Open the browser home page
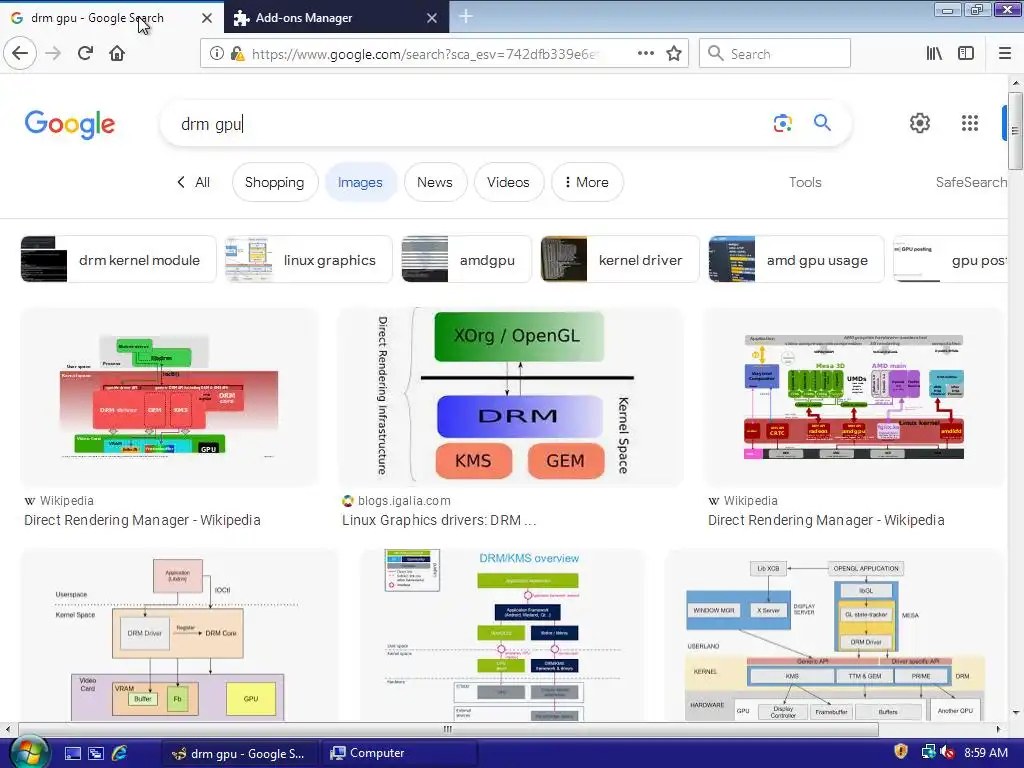The height and width of the screenshot is (768, 1024). 117,53
